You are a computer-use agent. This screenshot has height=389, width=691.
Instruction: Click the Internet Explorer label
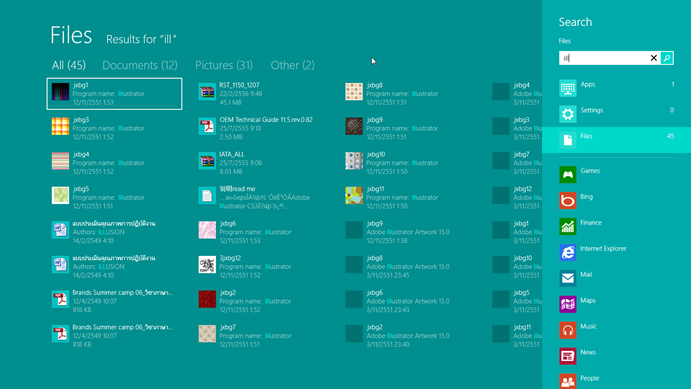pos(603,248)
